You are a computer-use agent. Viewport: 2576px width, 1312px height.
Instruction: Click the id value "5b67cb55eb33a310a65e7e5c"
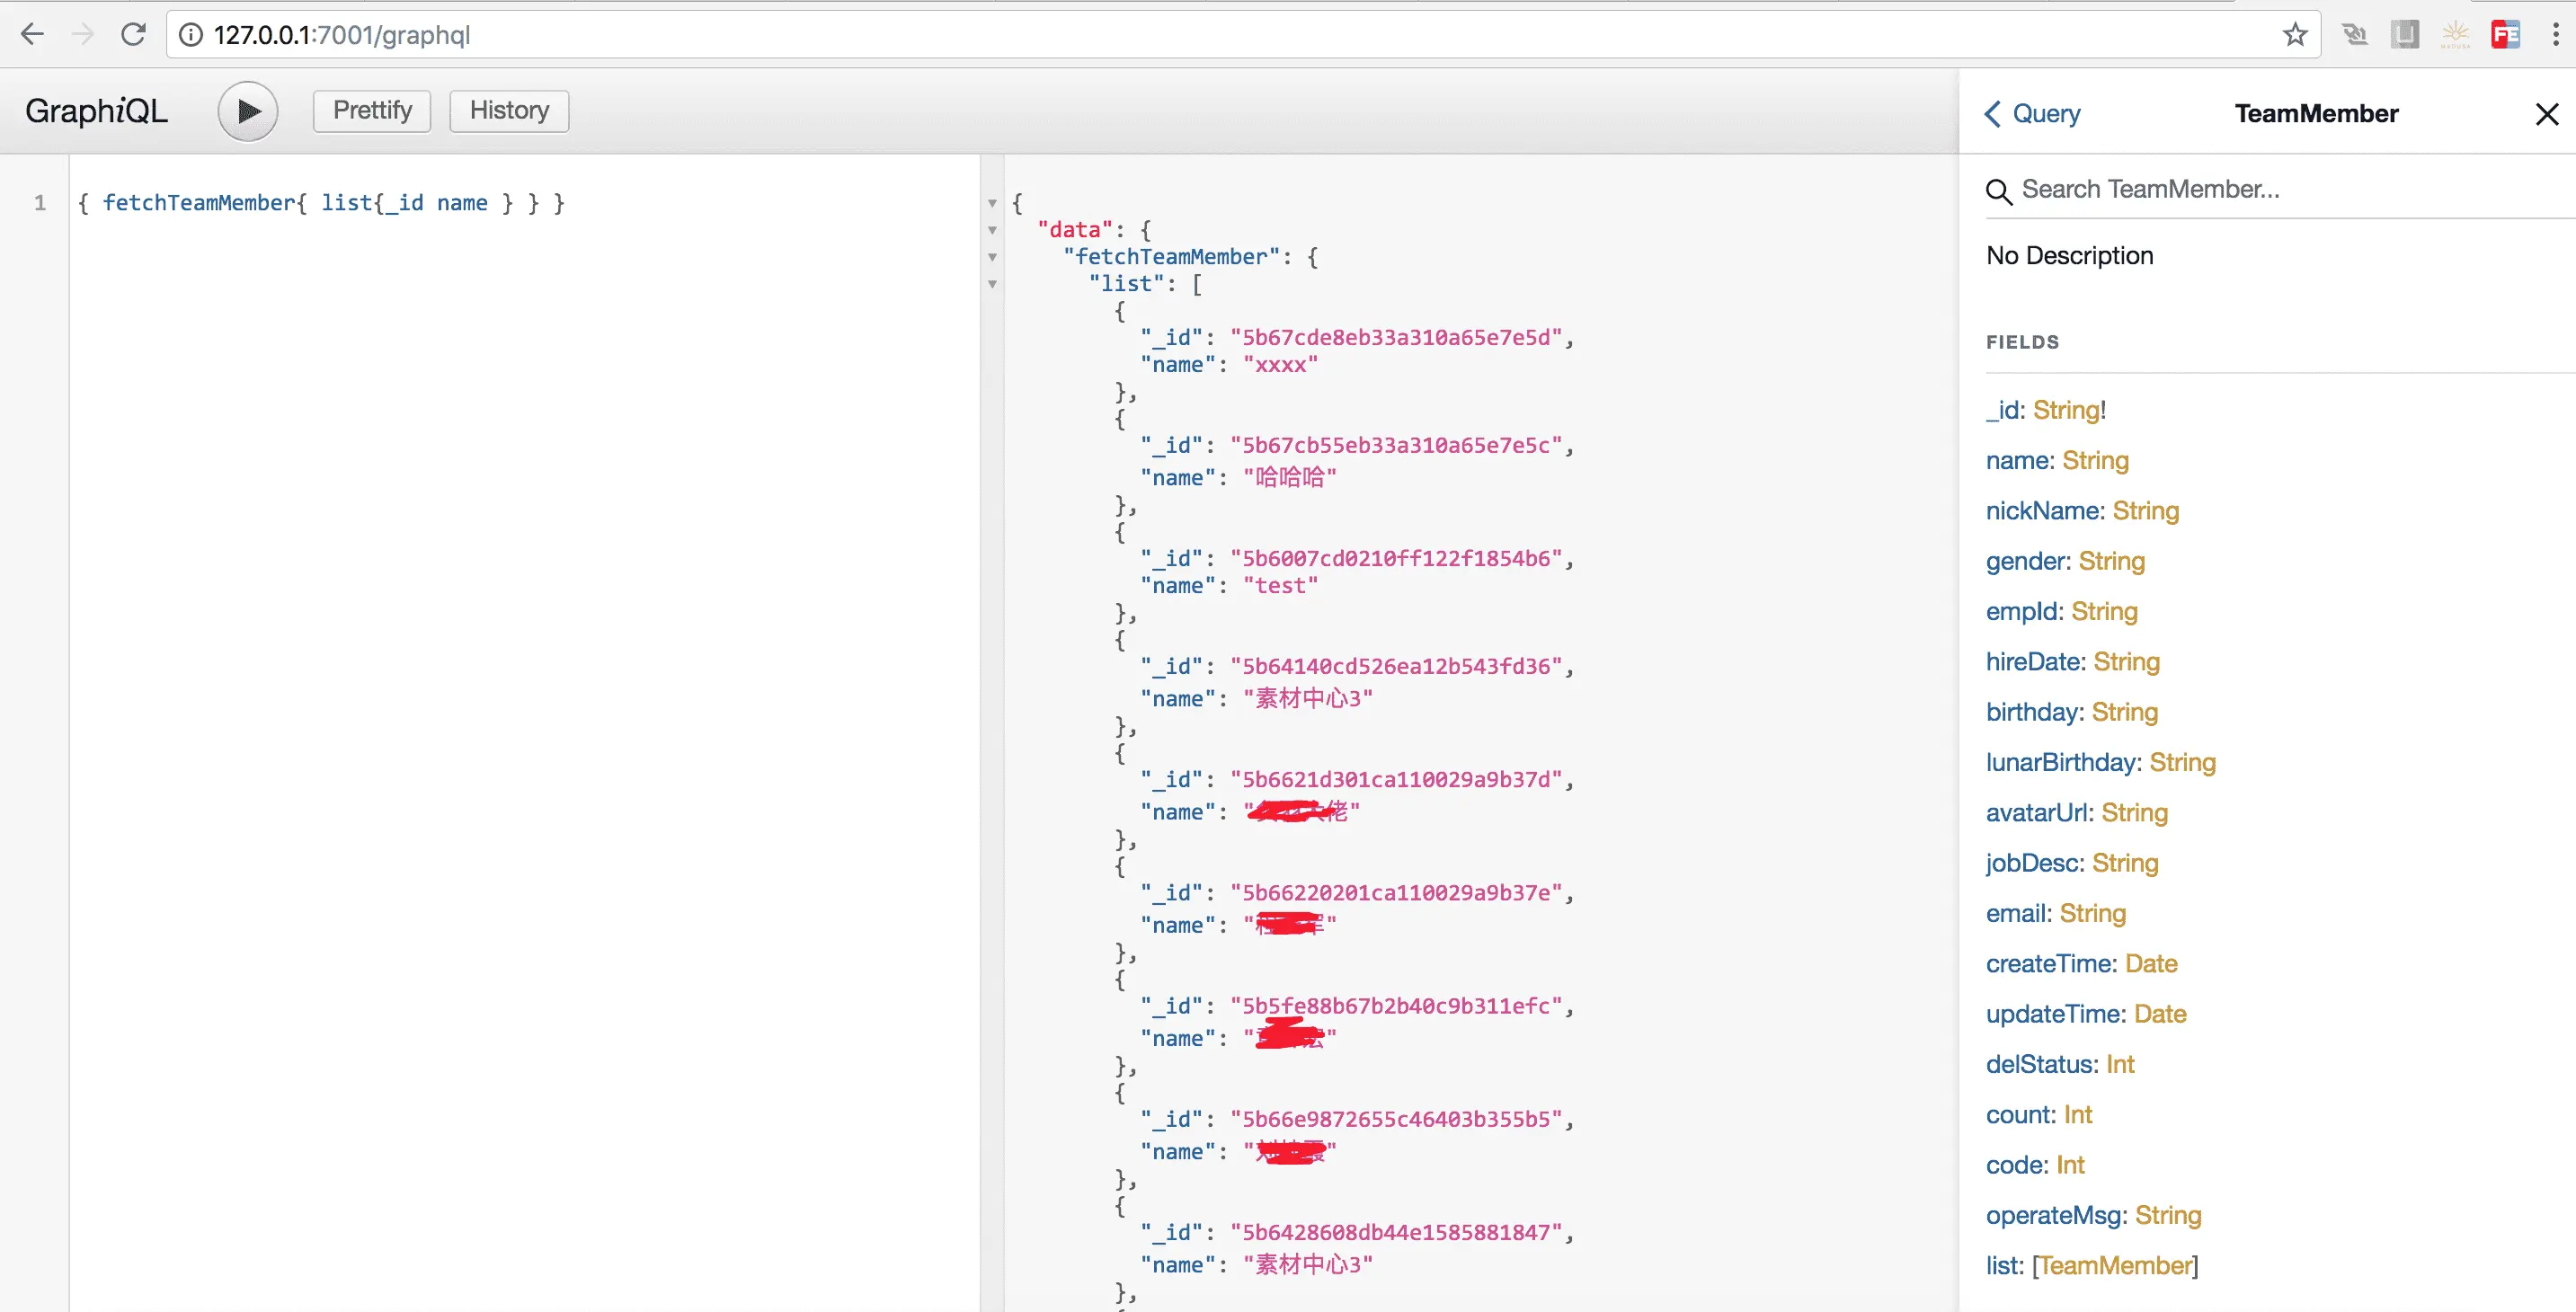pos(1396,446)
